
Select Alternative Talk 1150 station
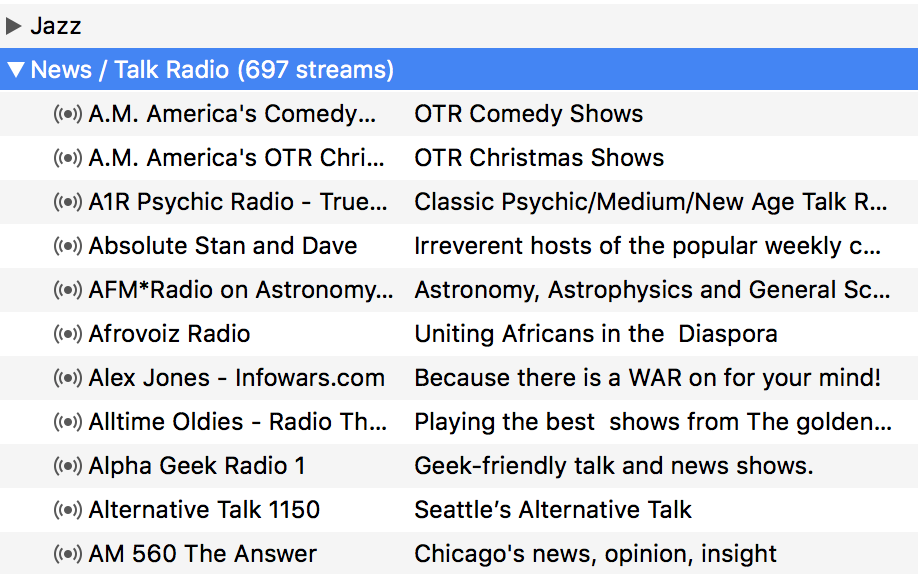point(204,510)
